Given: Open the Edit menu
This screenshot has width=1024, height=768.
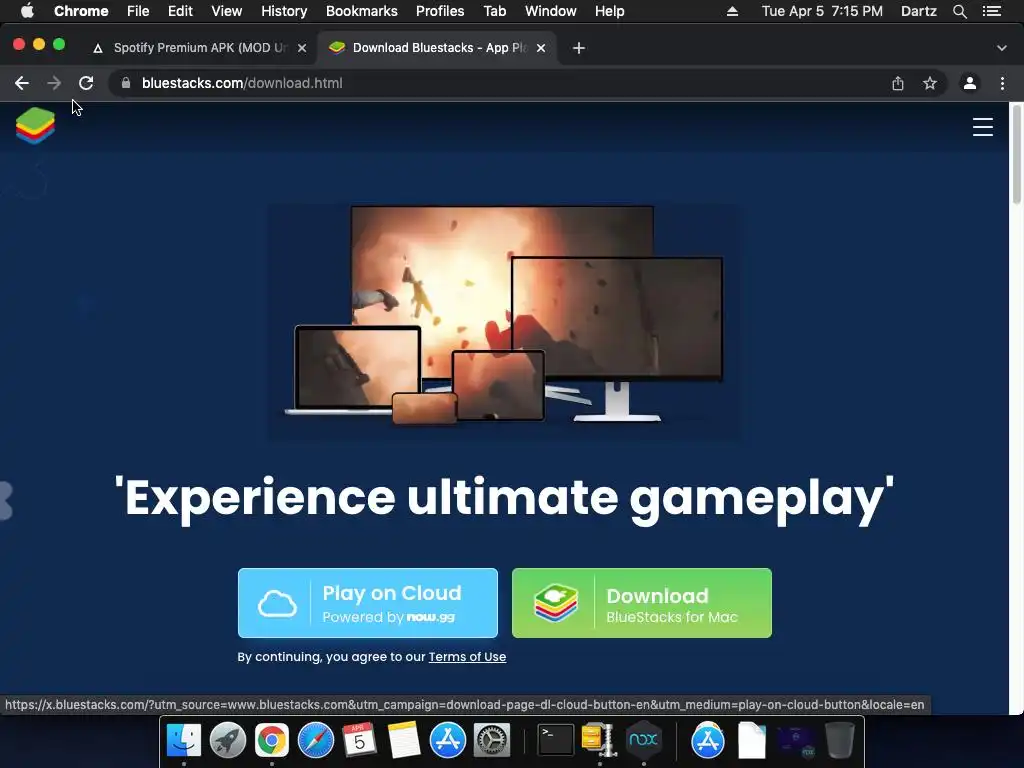Looking at the screenshot, I should 180,11.
